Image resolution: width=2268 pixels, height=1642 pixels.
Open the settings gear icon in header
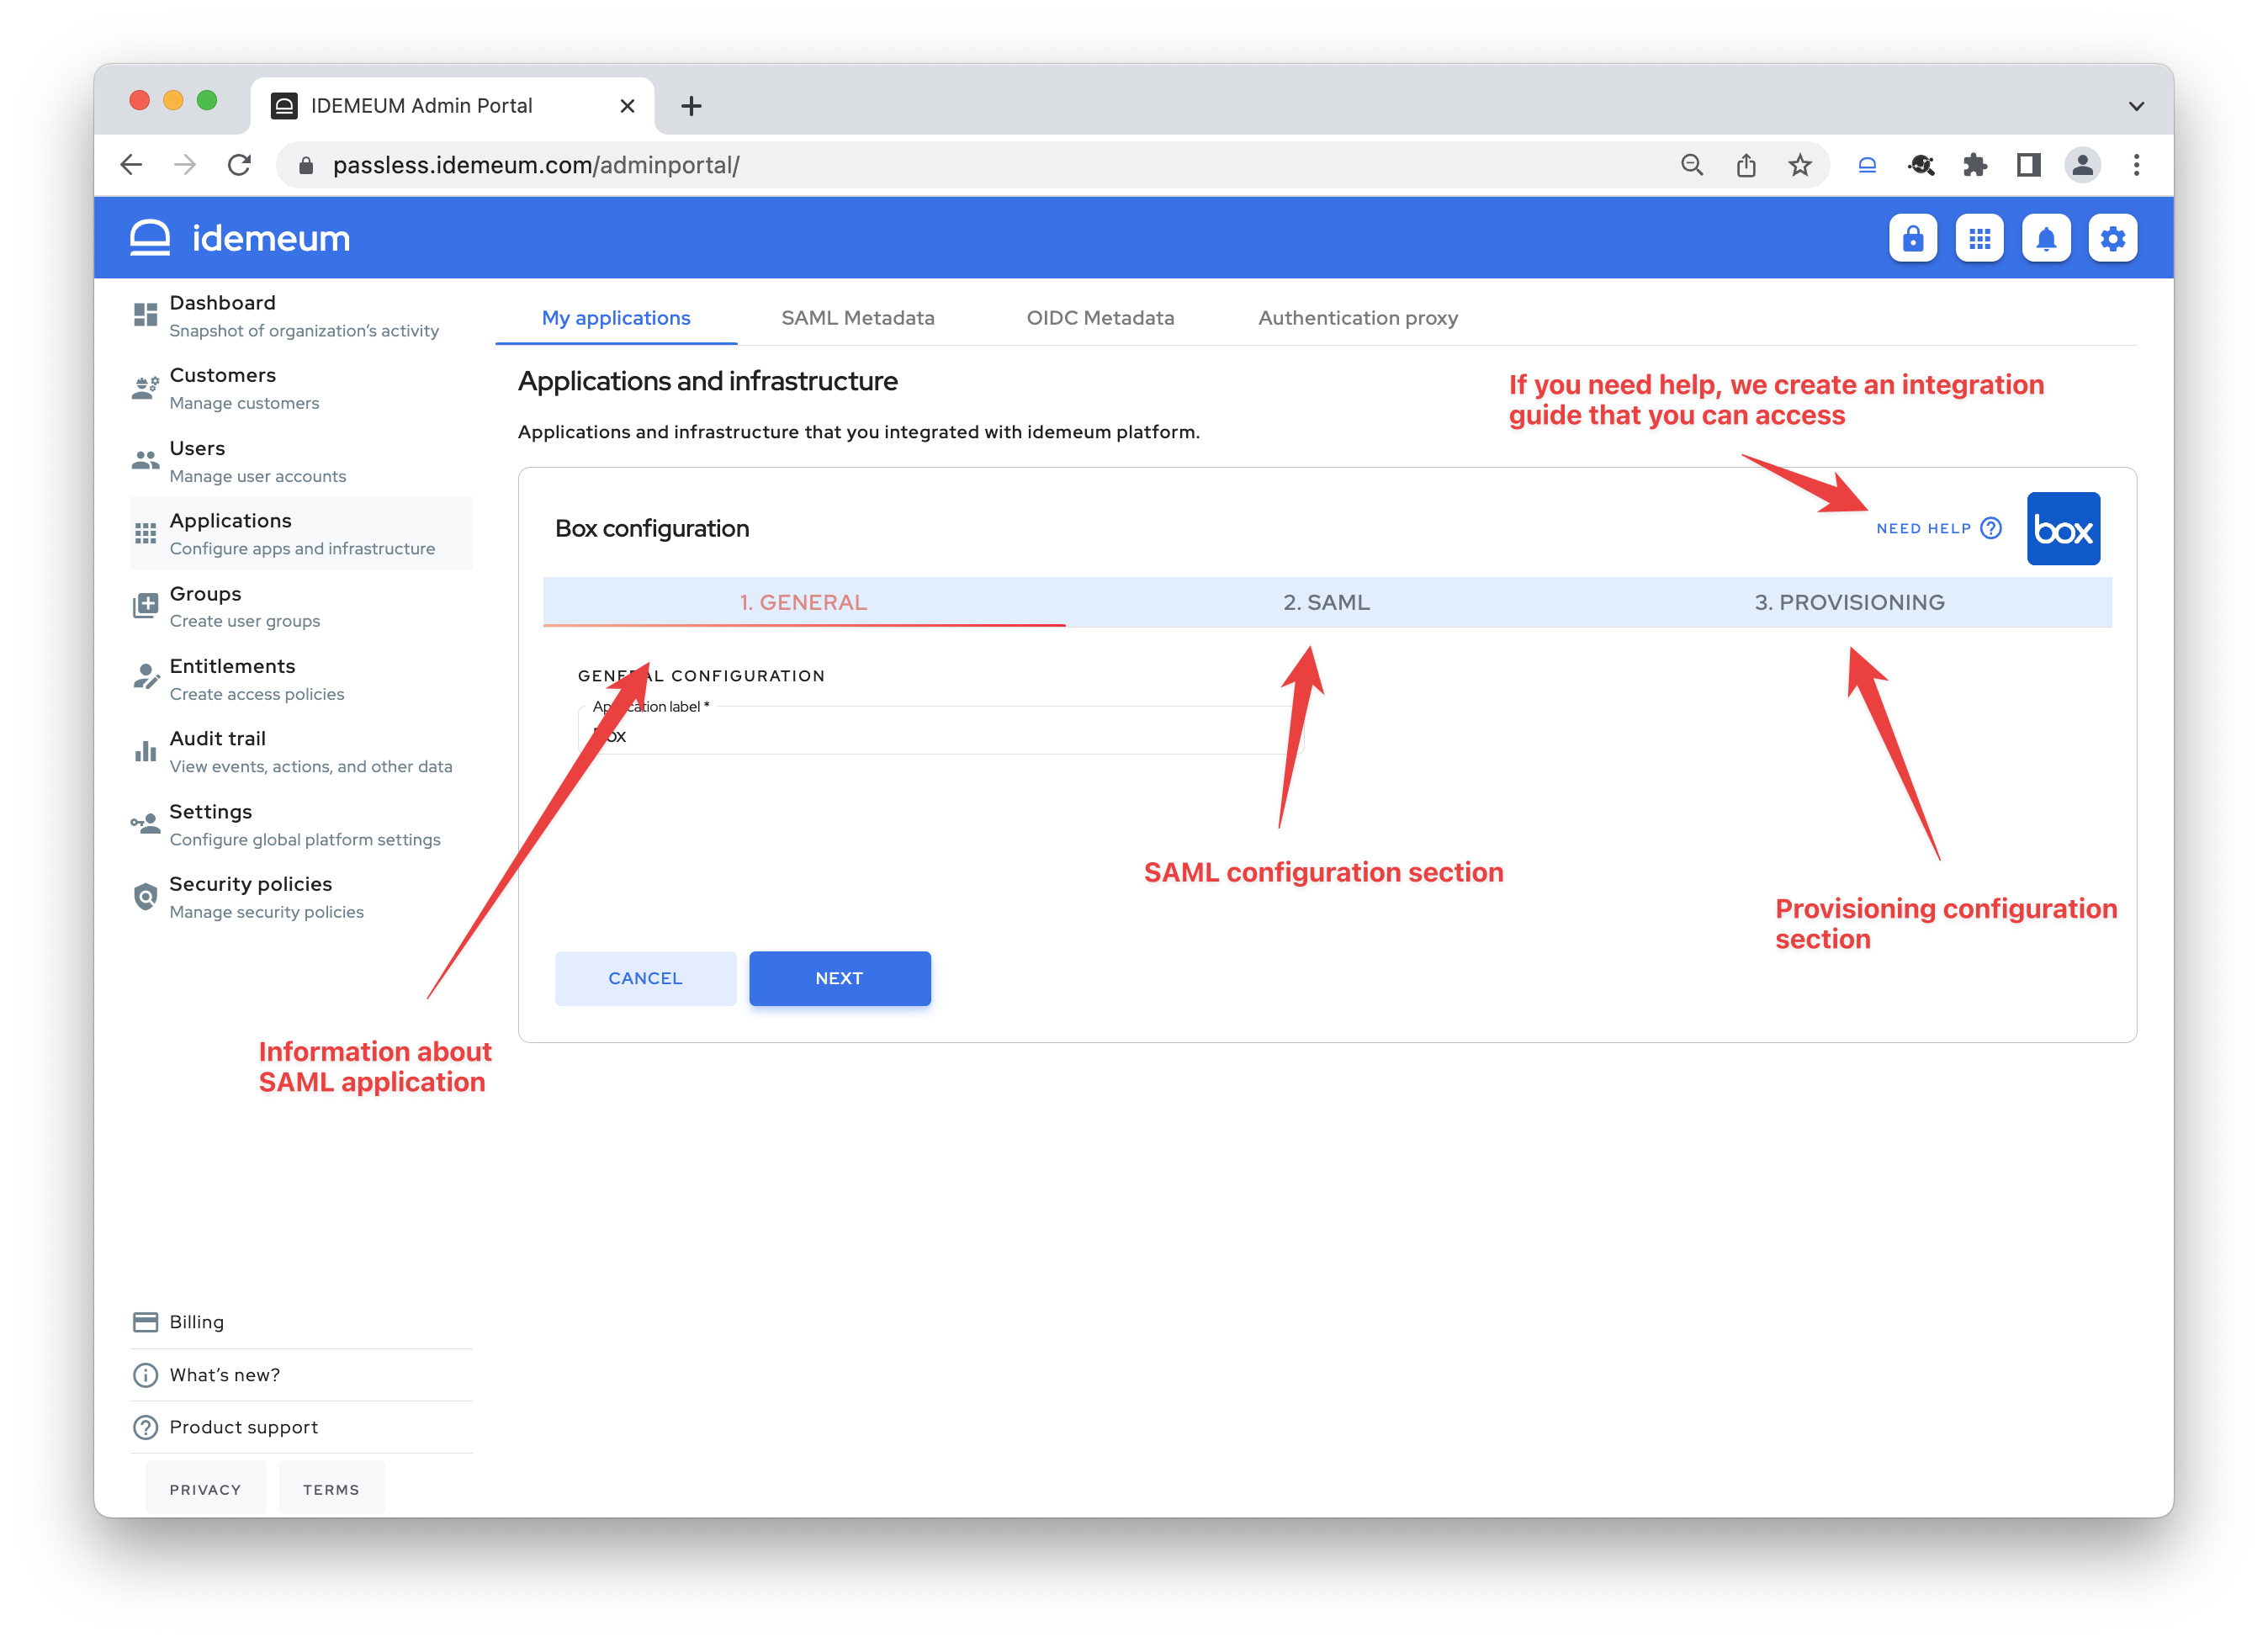(x=2112, y=238)
